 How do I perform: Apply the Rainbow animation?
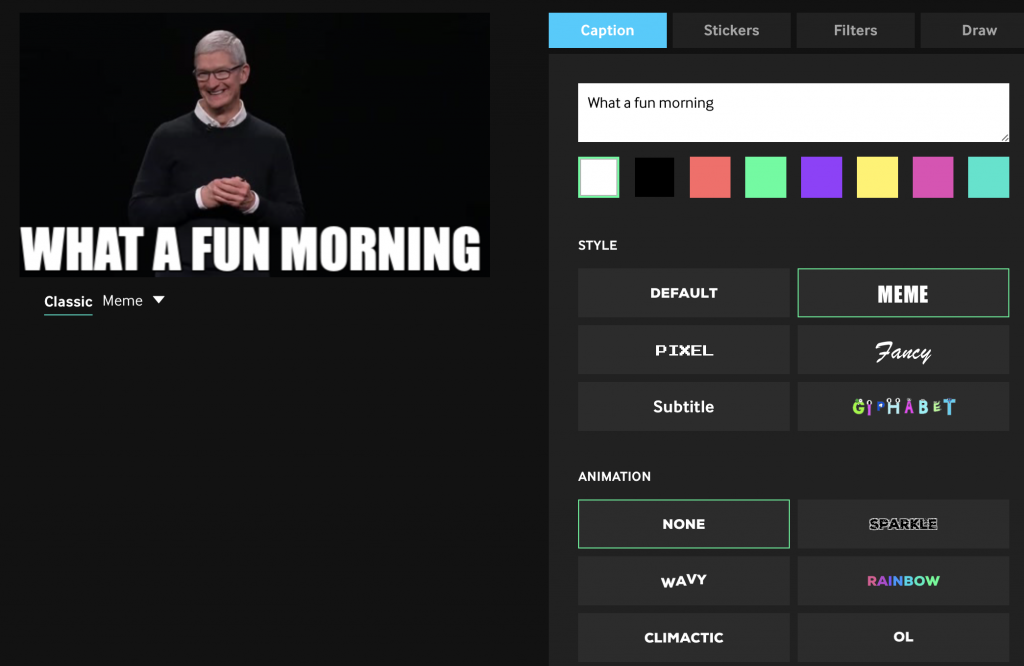click(903, 581)
